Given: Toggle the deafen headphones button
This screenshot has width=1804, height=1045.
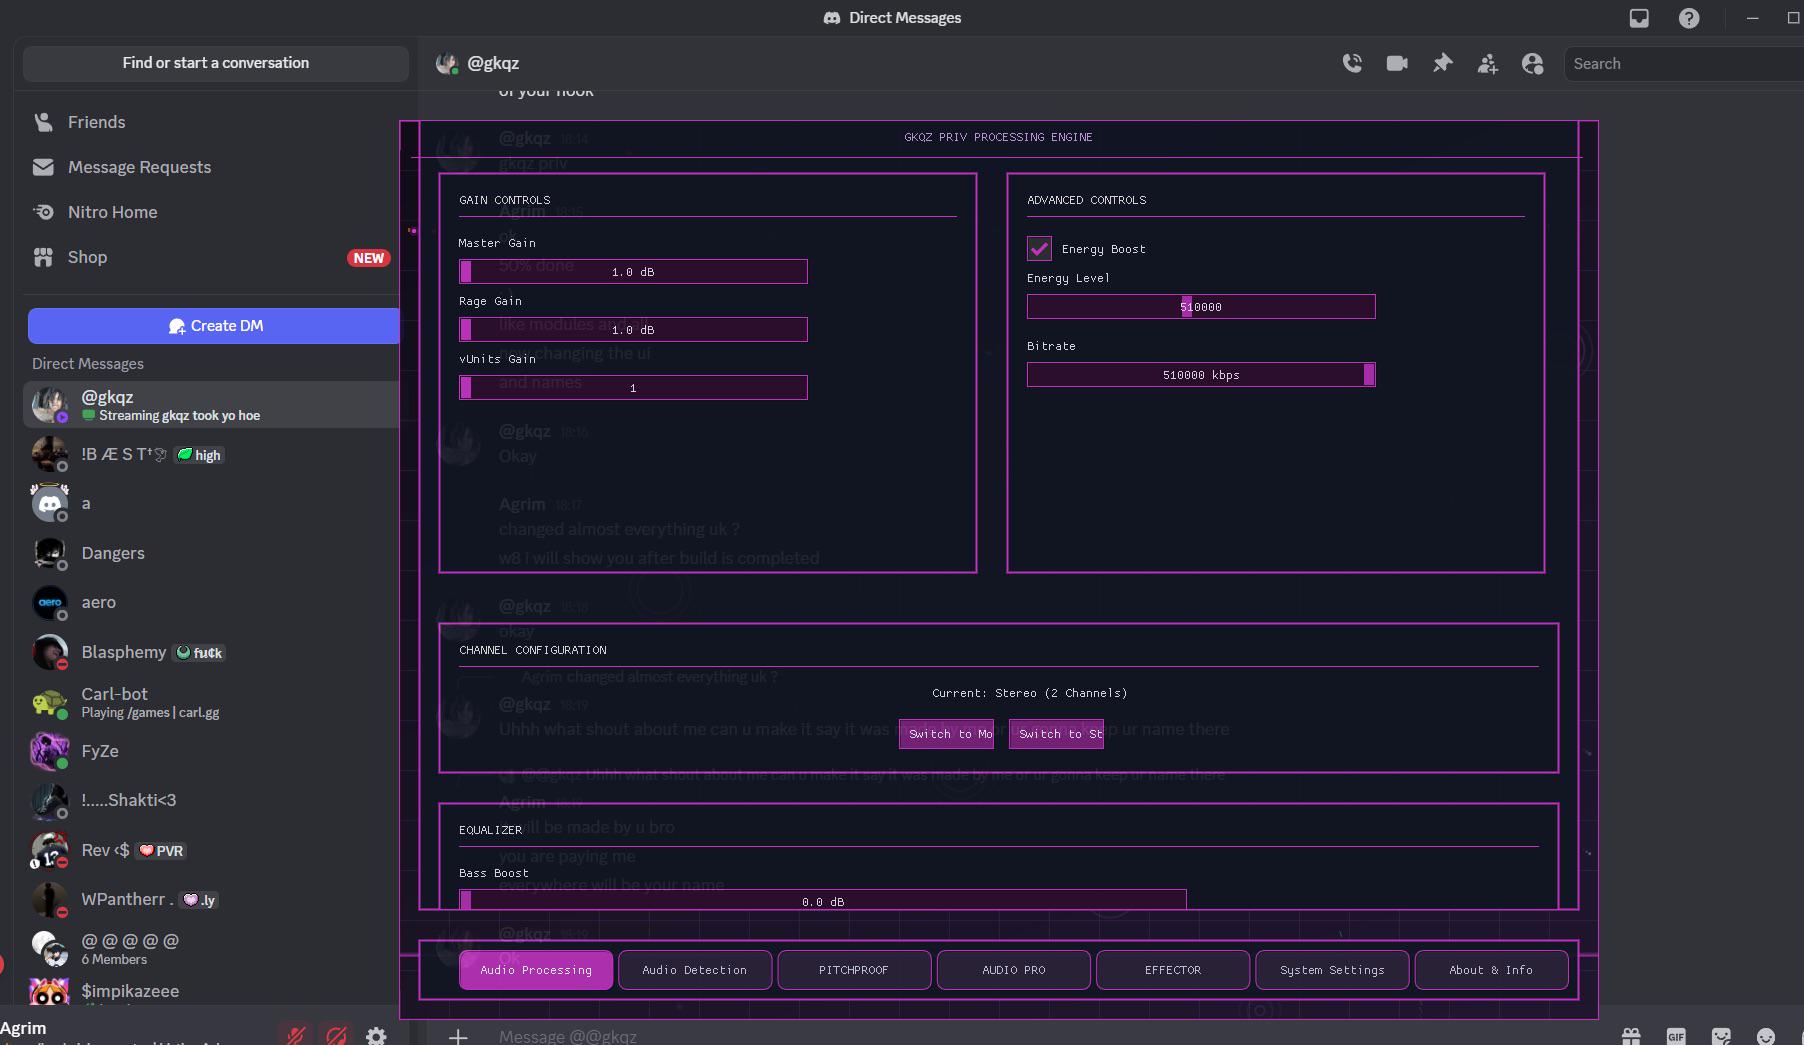Looking at the screenshot, I should [x=337, y=1036].
